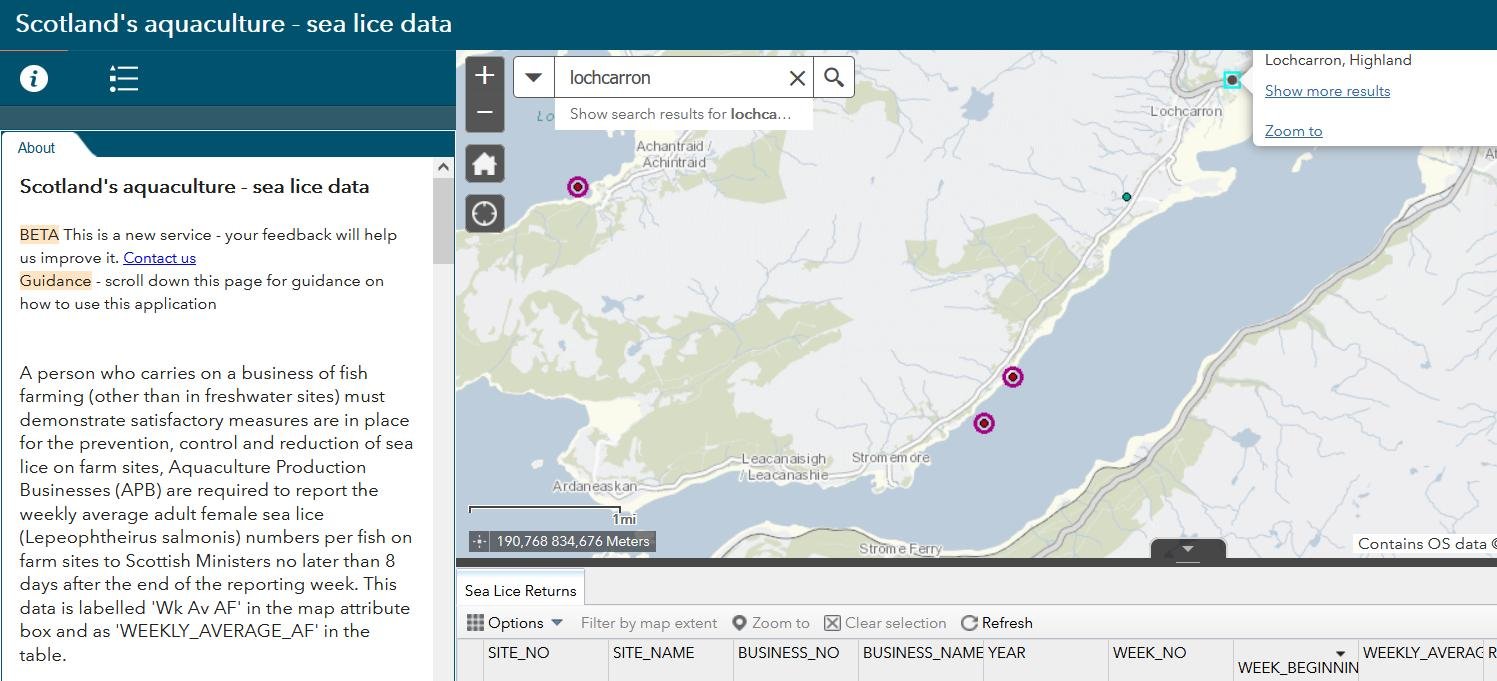
Task: Open the search source dropdown arrow
Action: click(x=534, y=77)
